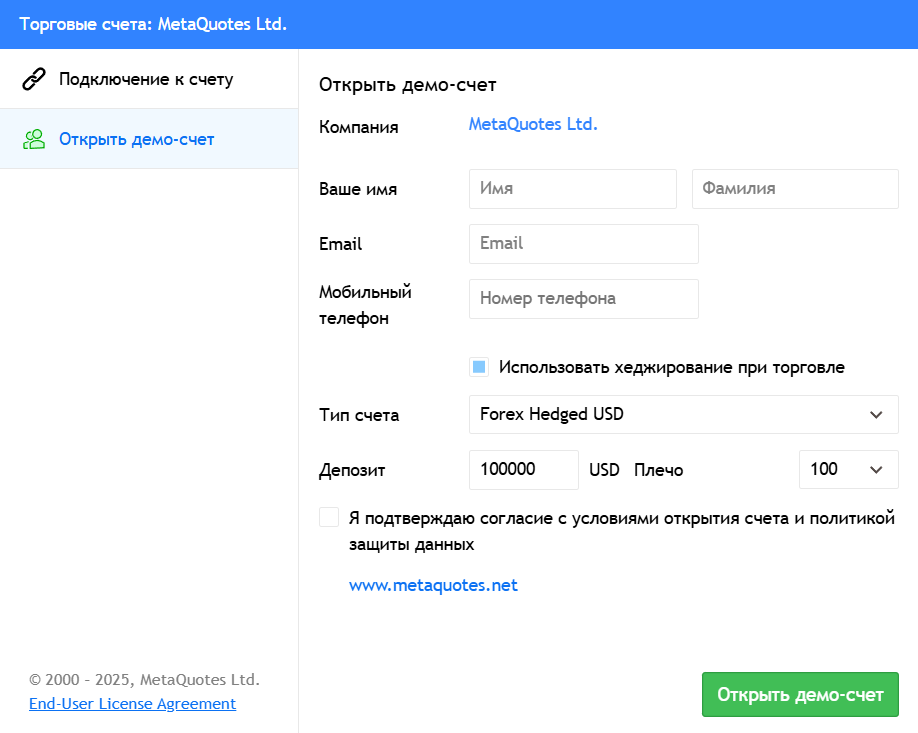Click the chevron arrow of account type dropdown
918x733 pixels.
876,415
